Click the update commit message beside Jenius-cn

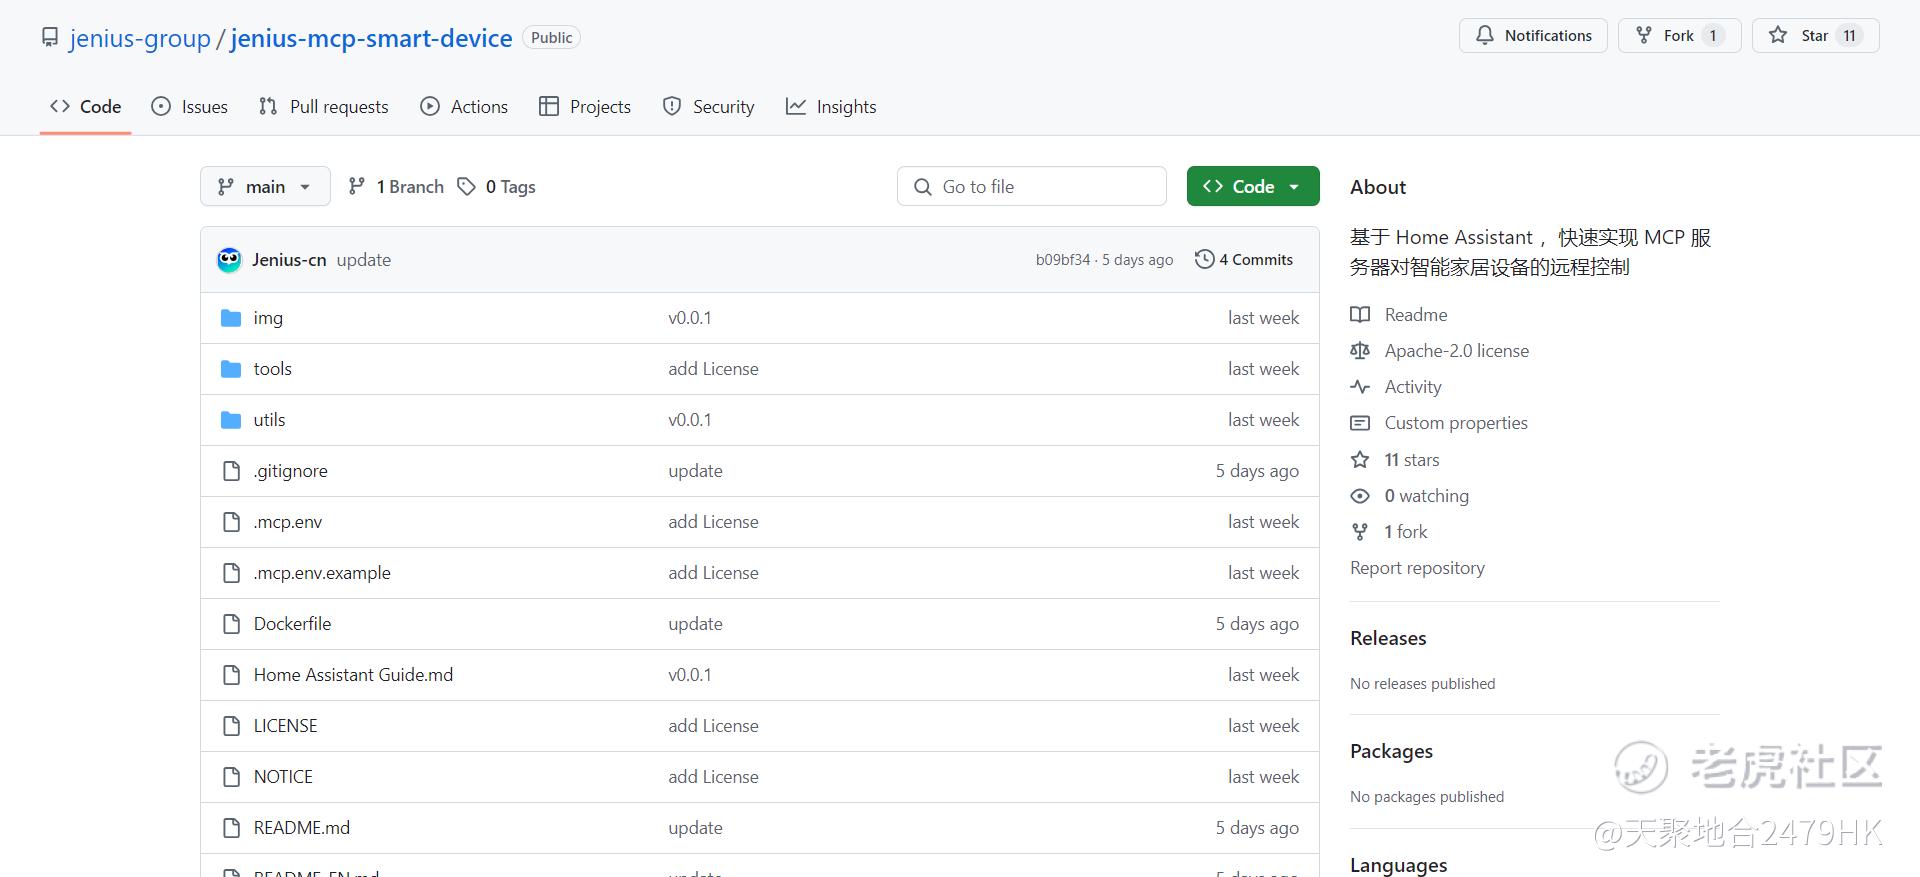(x=364, y=260)
